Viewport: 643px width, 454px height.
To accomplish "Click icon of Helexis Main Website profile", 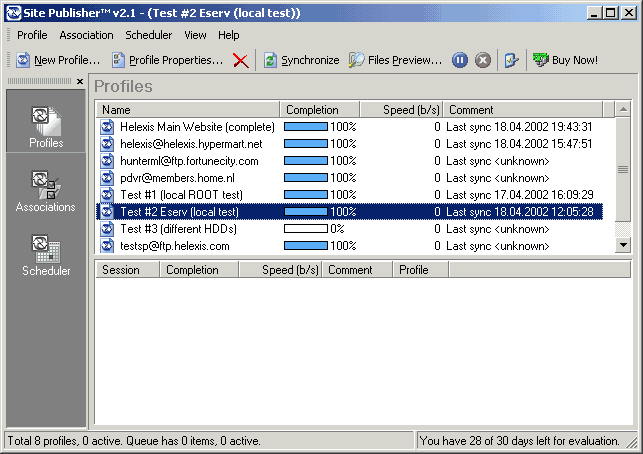I will pos(107,127).
